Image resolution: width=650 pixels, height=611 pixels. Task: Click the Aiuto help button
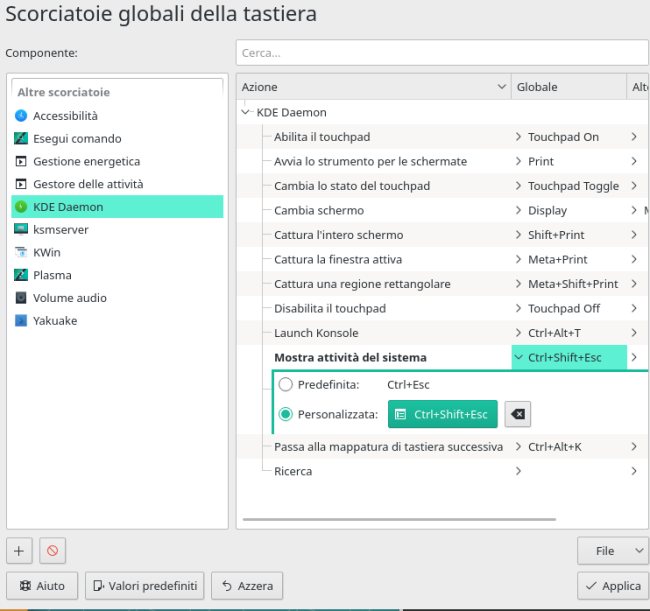pos(42,586)
